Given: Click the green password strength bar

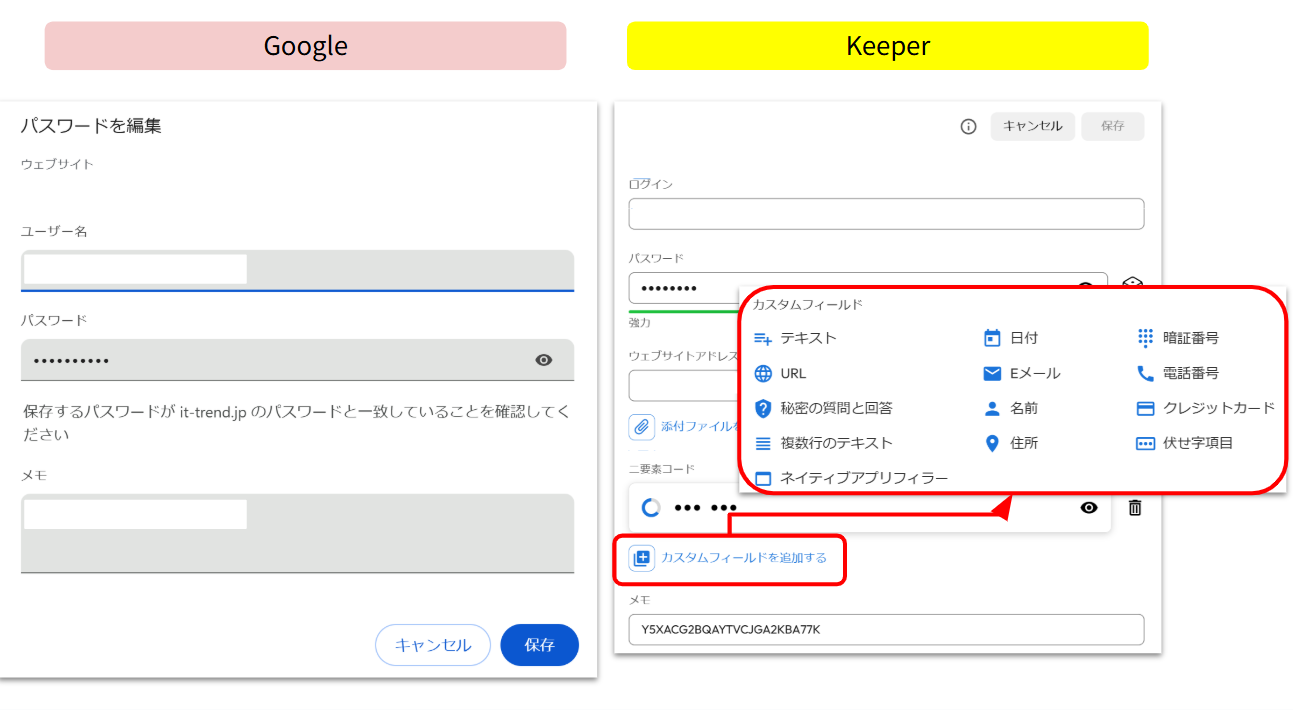Looking at the screenshot, I should pyautogui.click(x=684, y=311).
